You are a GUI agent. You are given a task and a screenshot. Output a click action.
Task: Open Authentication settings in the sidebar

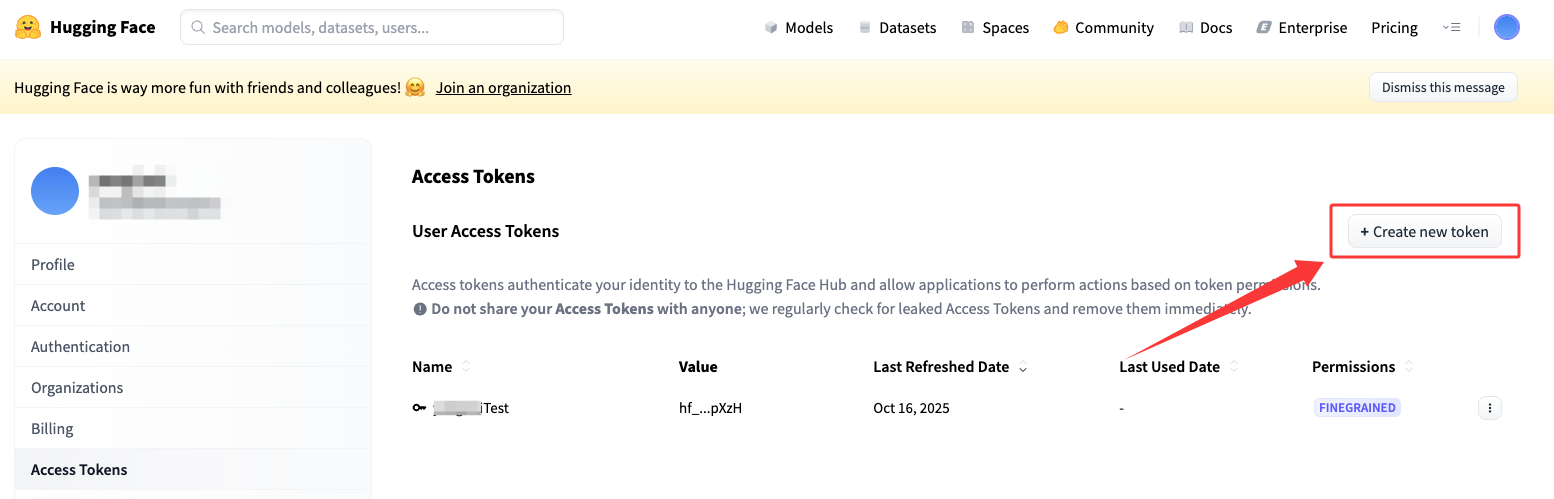pos(80,346)
